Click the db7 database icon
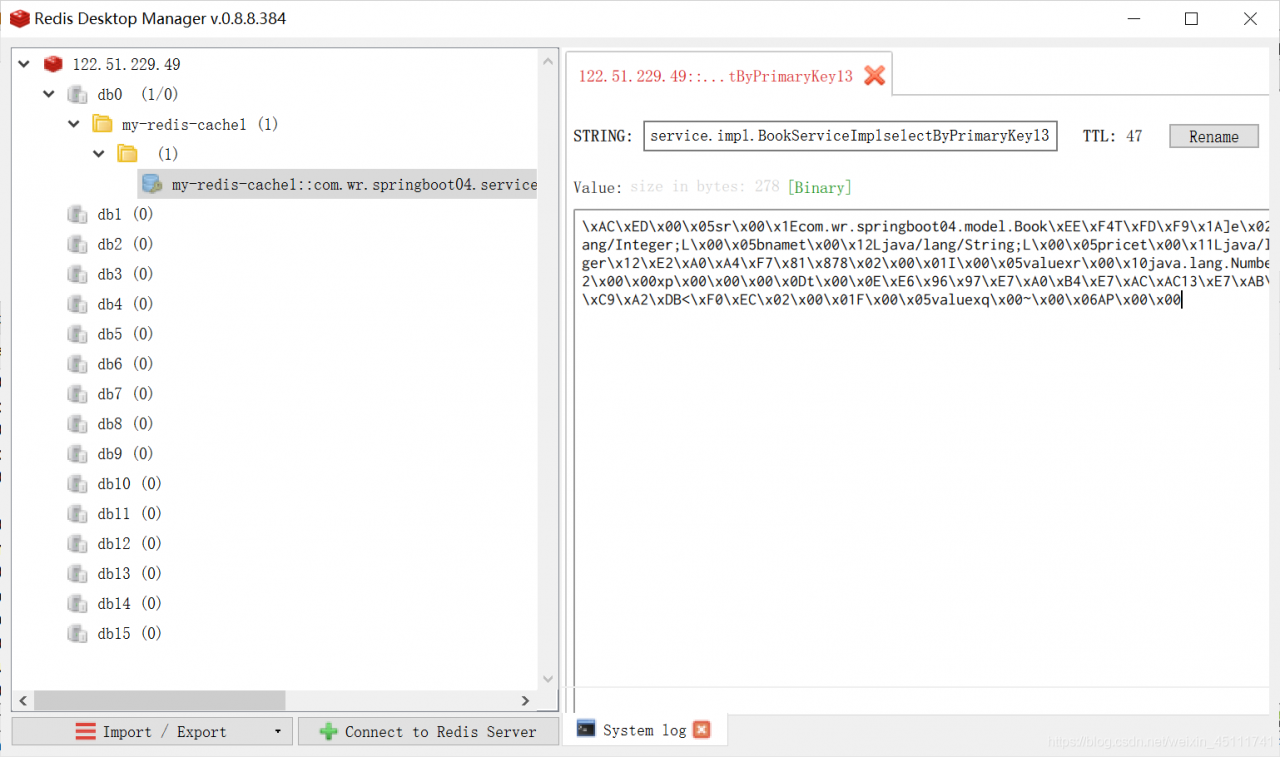1280x757 pixels. coord(78,394)
